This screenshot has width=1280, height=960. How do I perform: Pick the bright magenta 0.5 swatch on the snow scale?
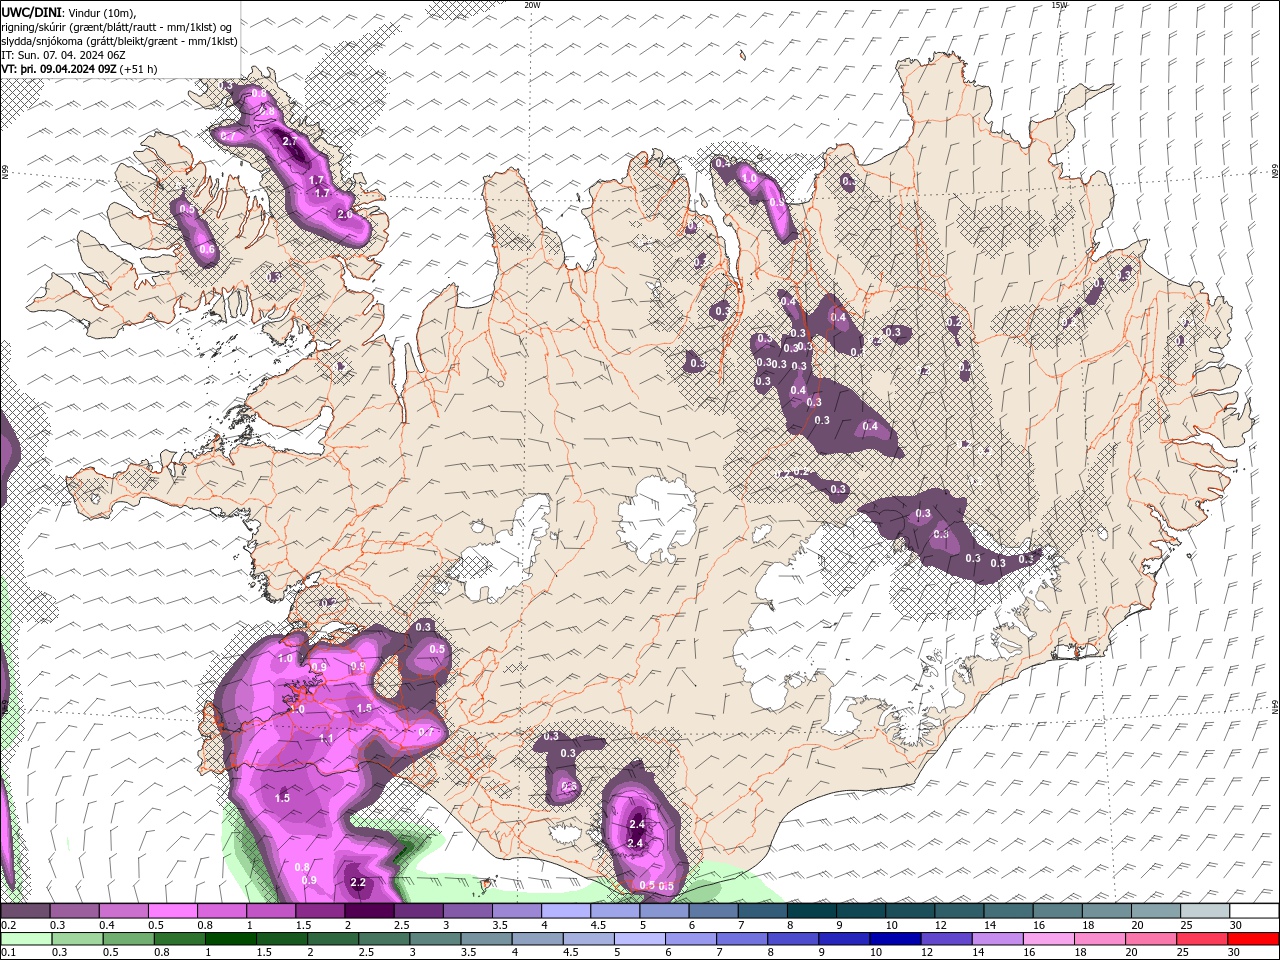tap(172, 911)
